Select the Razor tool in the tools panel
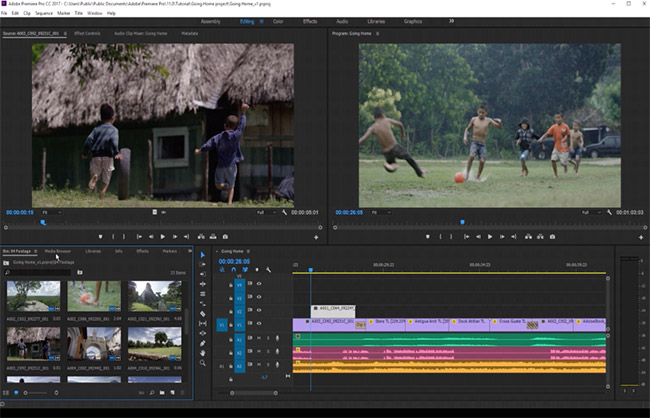Image resolution: width=650 pixels, height=418 pixels. pos(202,312)
